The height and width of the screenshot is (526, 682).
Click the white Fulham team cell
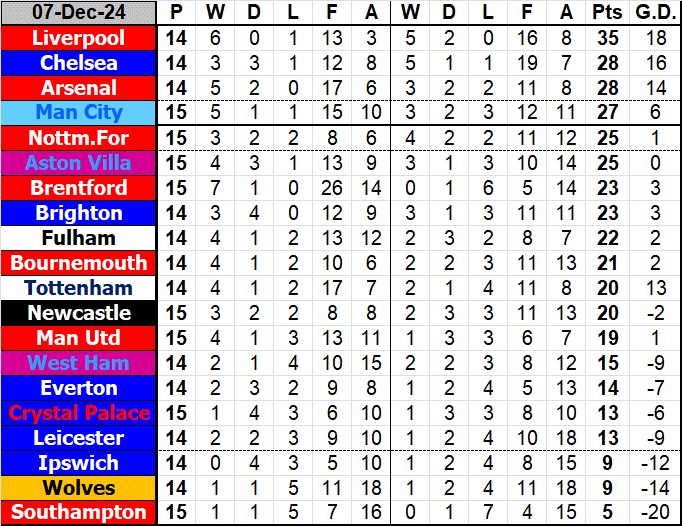(79, 238)
